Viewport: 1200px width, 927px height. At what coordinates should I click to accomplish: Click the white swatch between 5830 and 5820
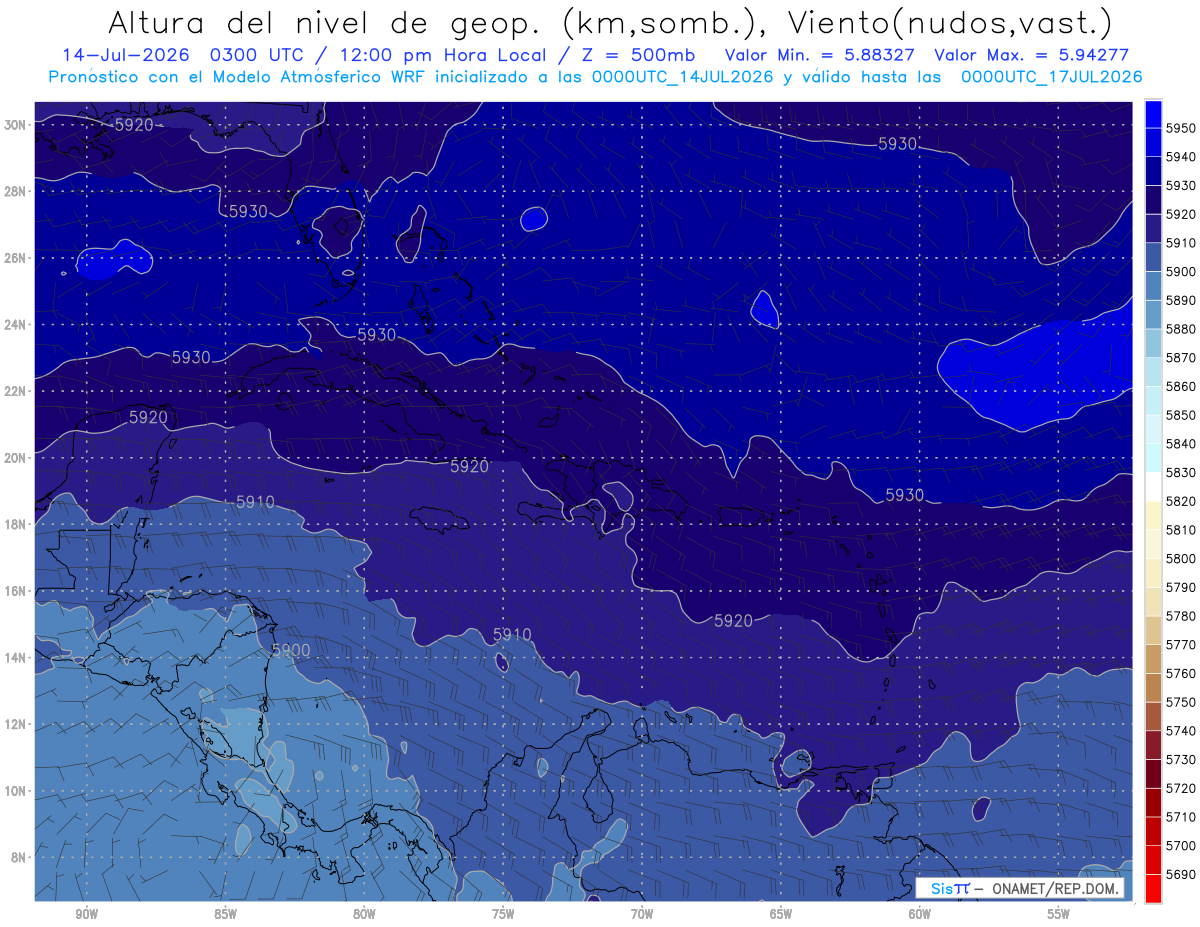(1153, 486)
